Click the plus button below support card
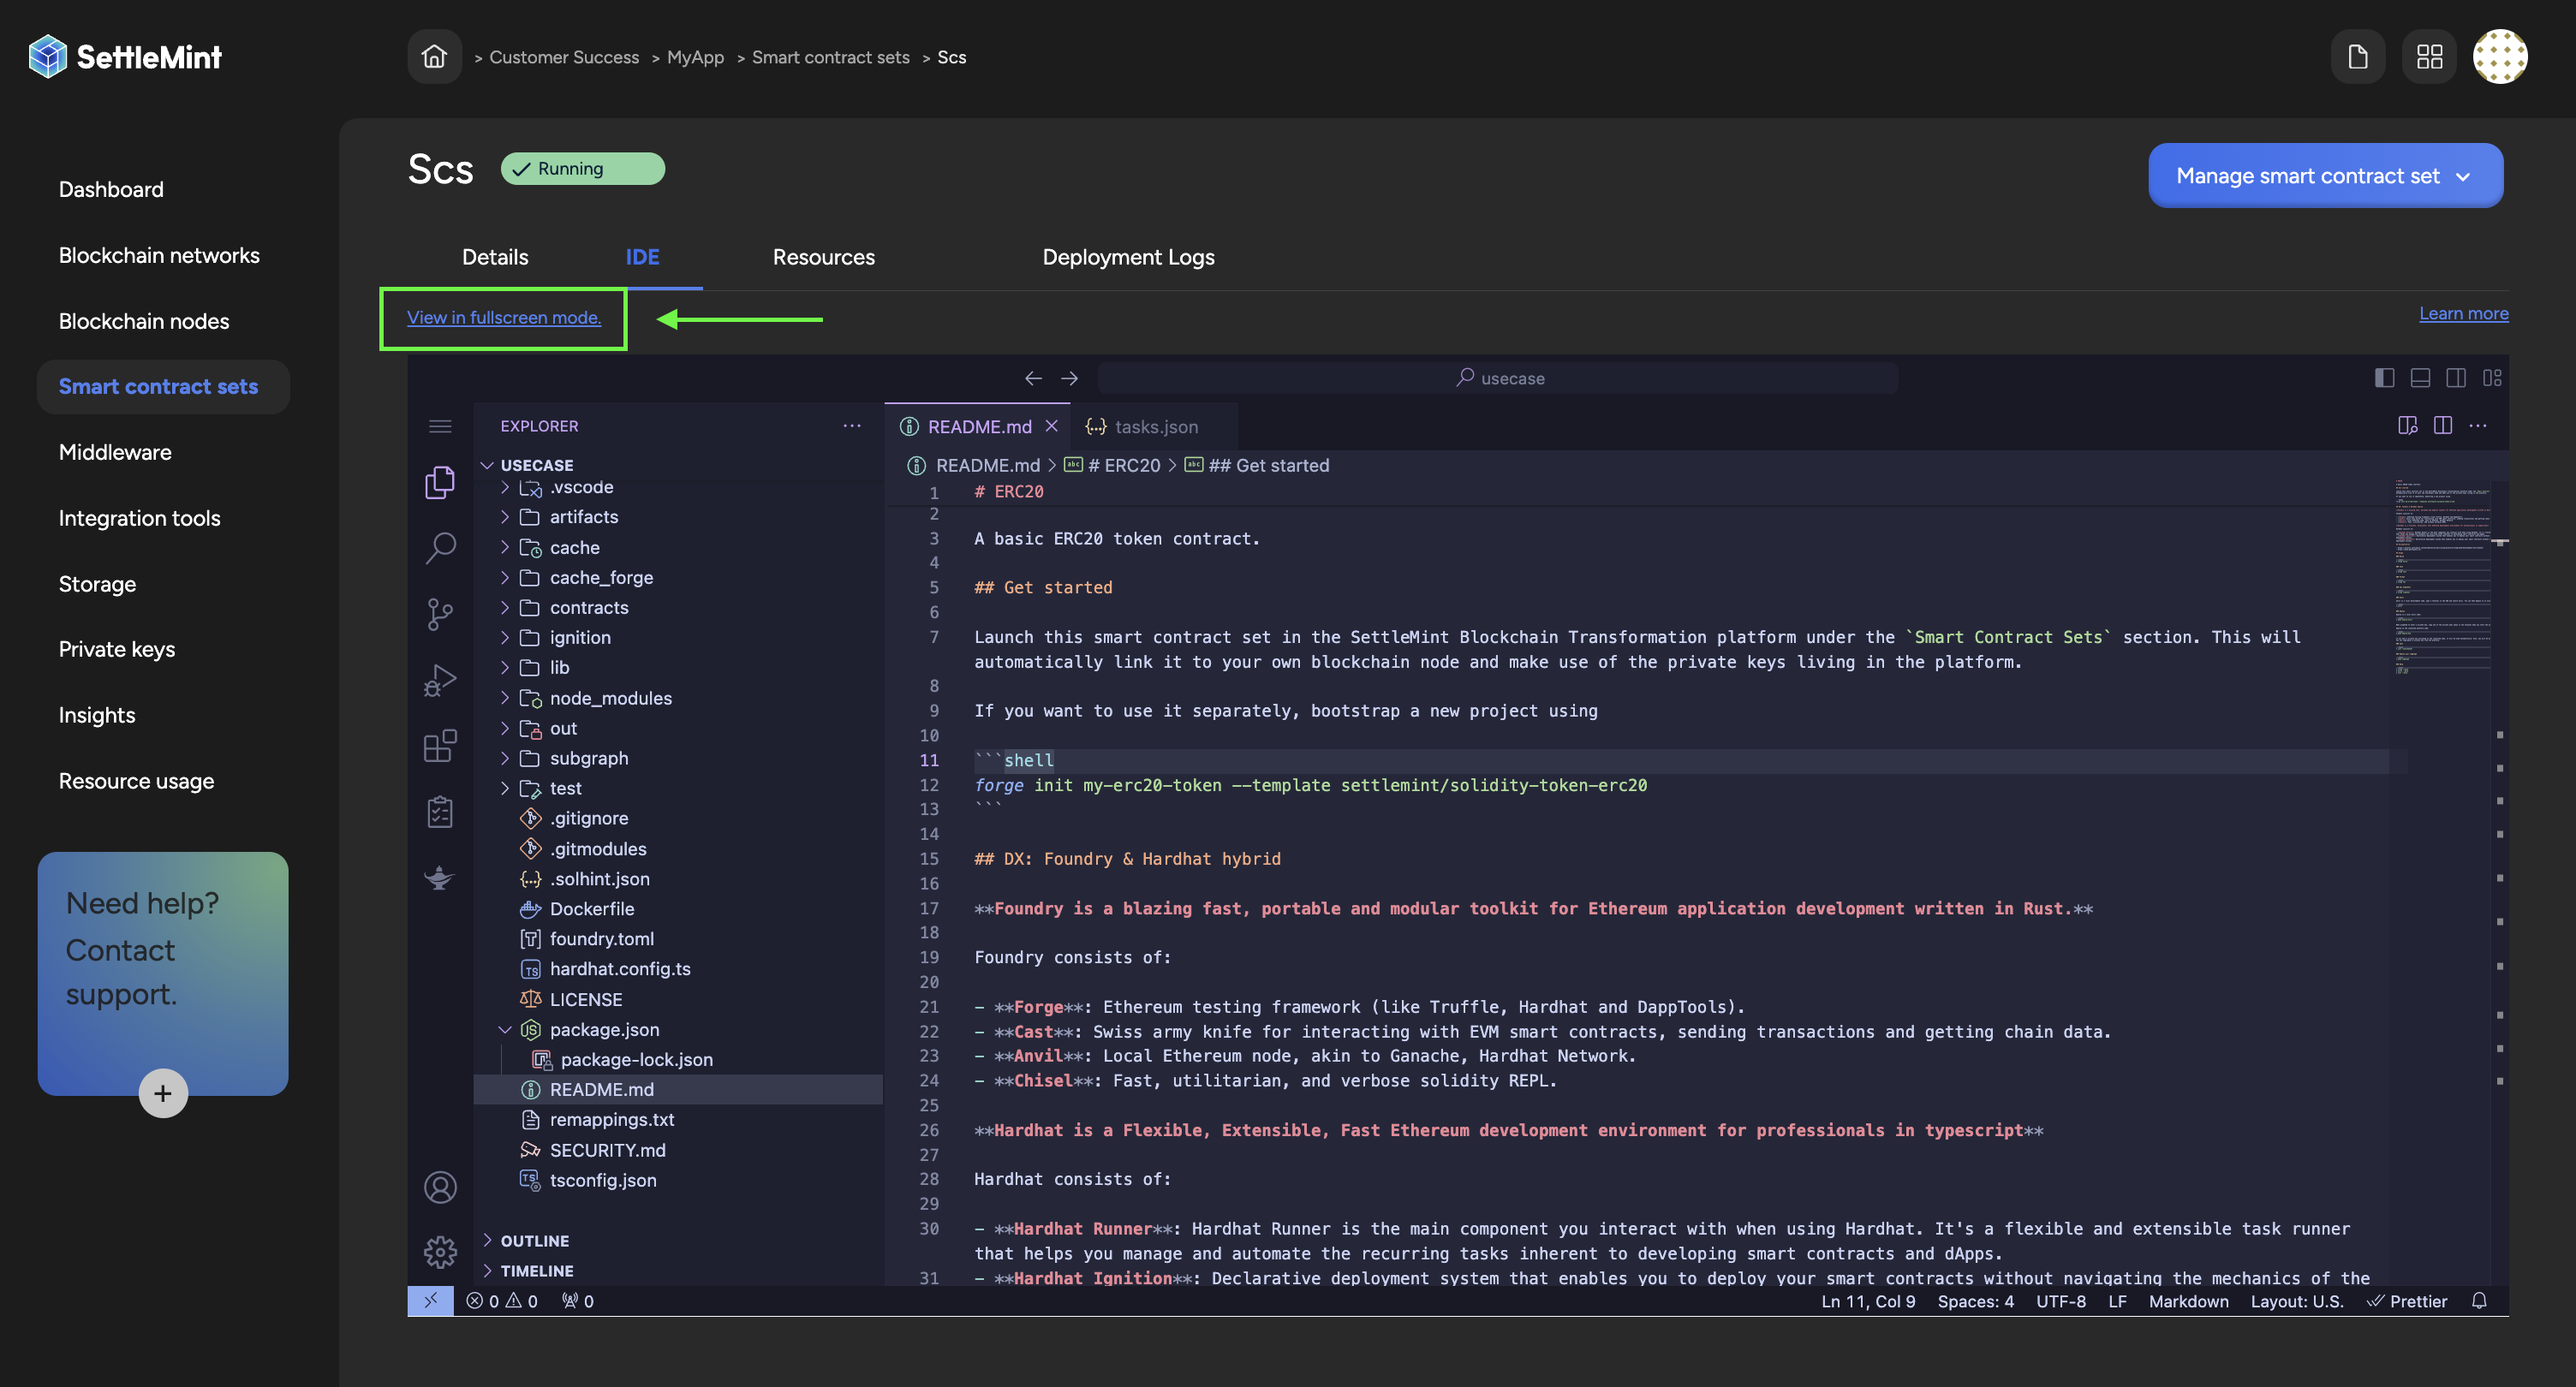2576x1387 pixels. 163,1093
